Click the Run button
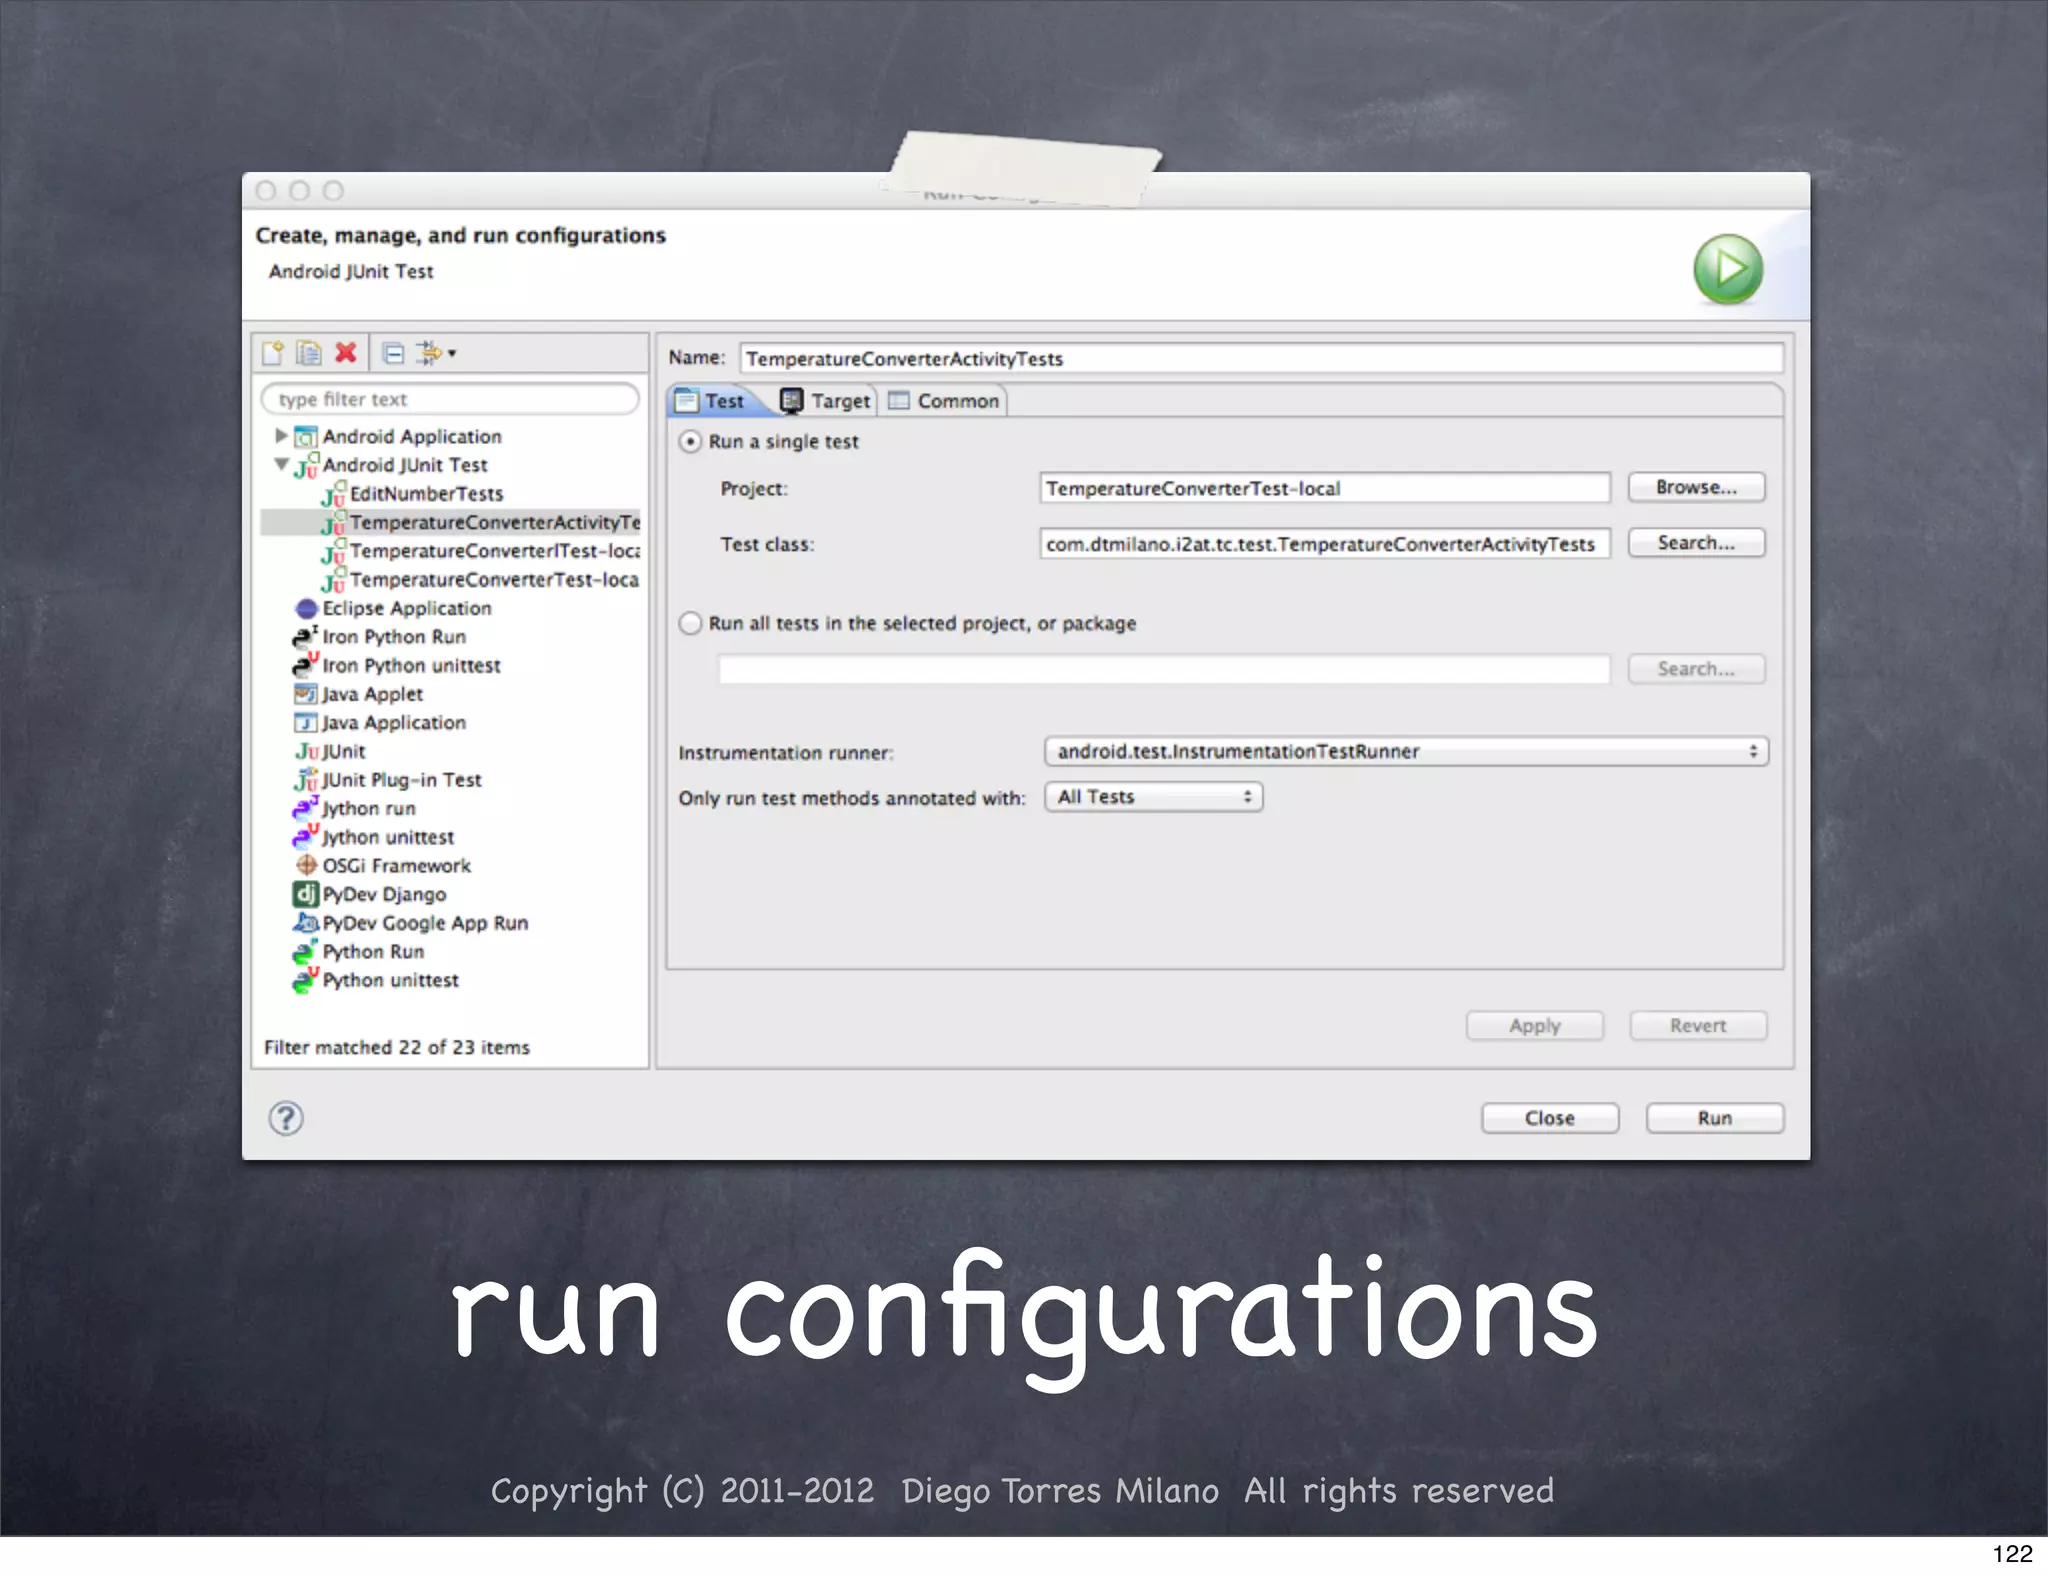Viewport: 2048px width, 1576px height. coord(1714,1118)
